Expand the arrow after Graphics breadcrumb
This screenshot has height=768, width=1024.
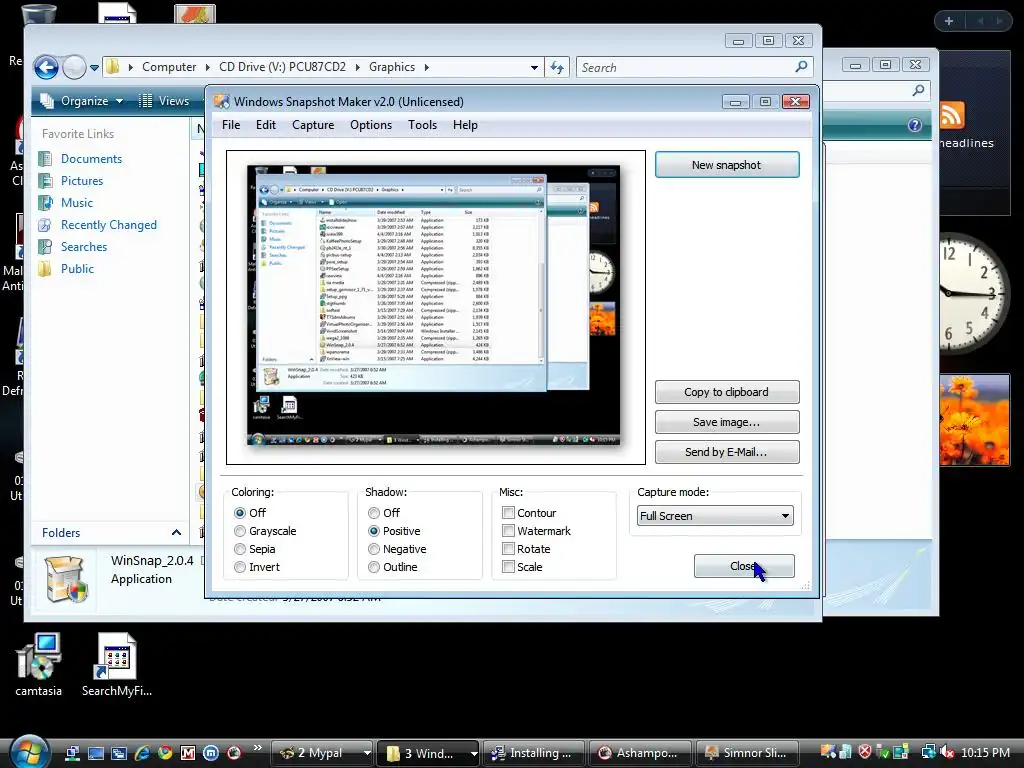pyautogui.click(x=426, y=67)
